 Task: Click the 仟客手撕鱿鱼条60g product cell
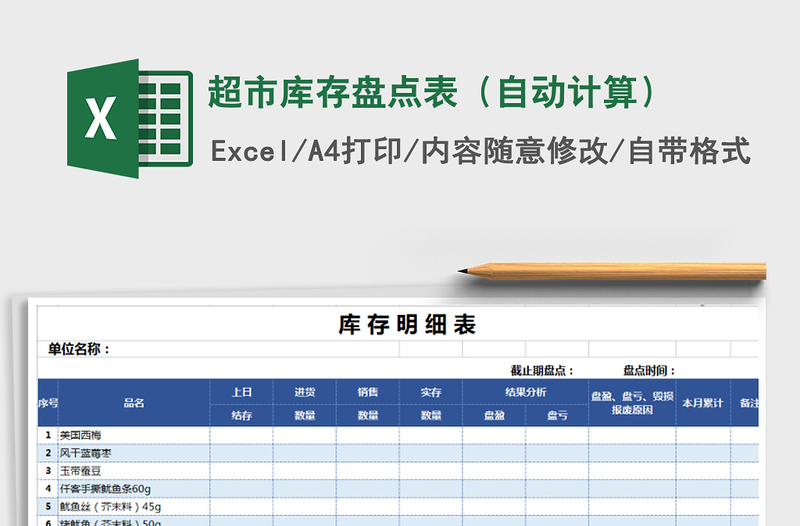[134, 489]
